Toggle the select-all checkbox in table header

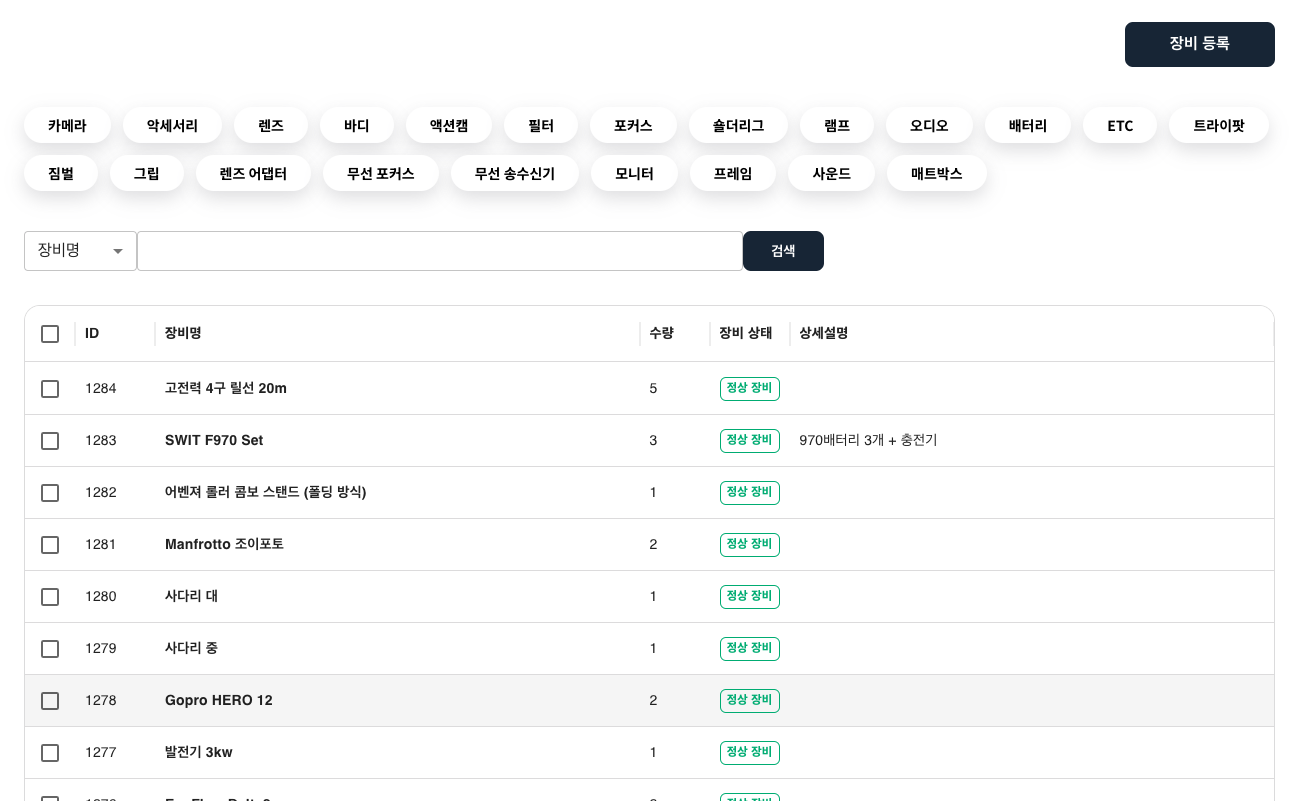(x=50, y=334)
